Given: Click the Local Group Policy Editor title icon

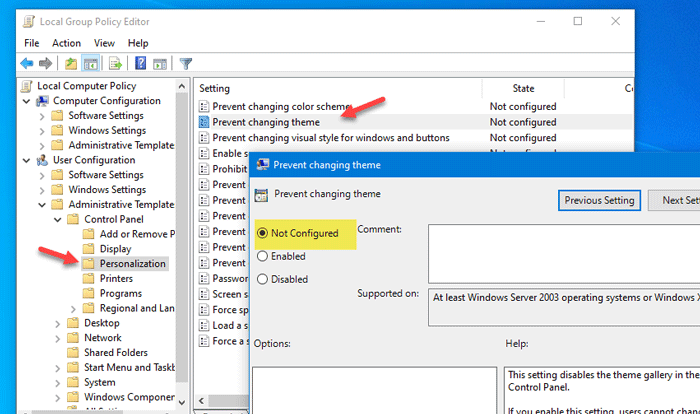Looking at the screenshot, I should point(29,21).
